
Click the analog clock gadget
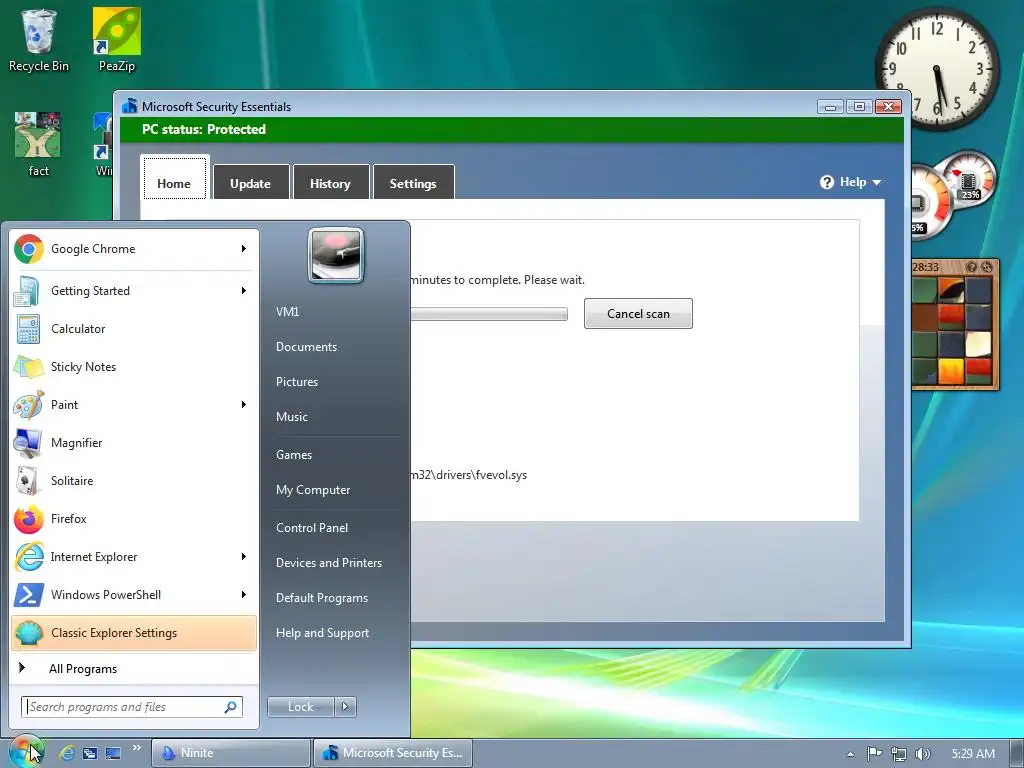pyautogui.click(x=937, y=69)
